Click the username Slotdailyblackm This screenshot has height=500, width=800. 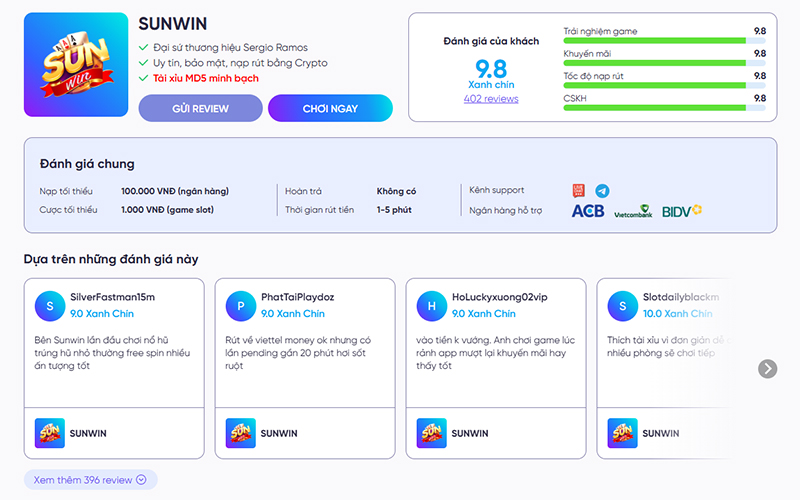click(x=681, y=297)
